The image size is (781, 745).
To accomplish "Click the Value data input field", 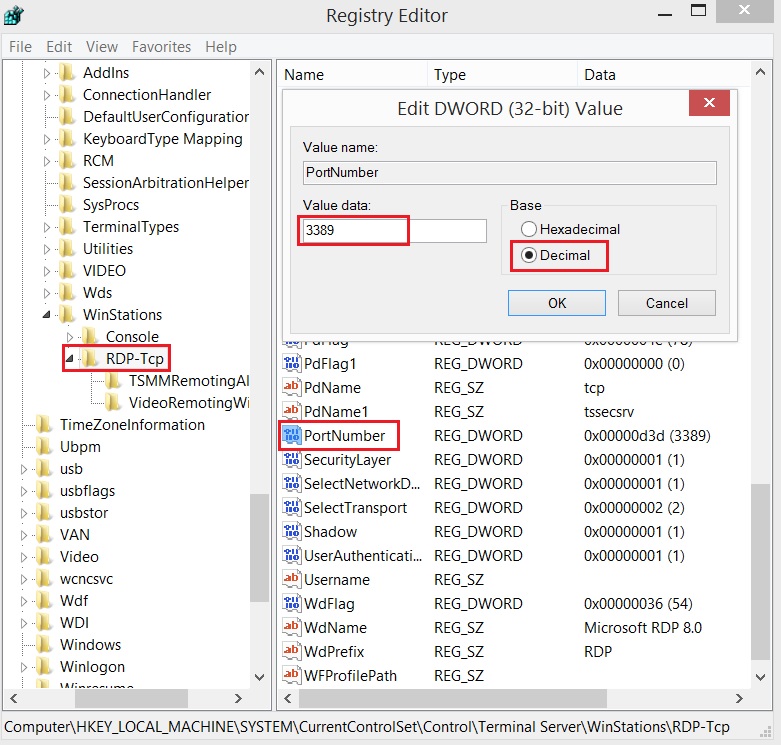I will click(x=394, y=231).
